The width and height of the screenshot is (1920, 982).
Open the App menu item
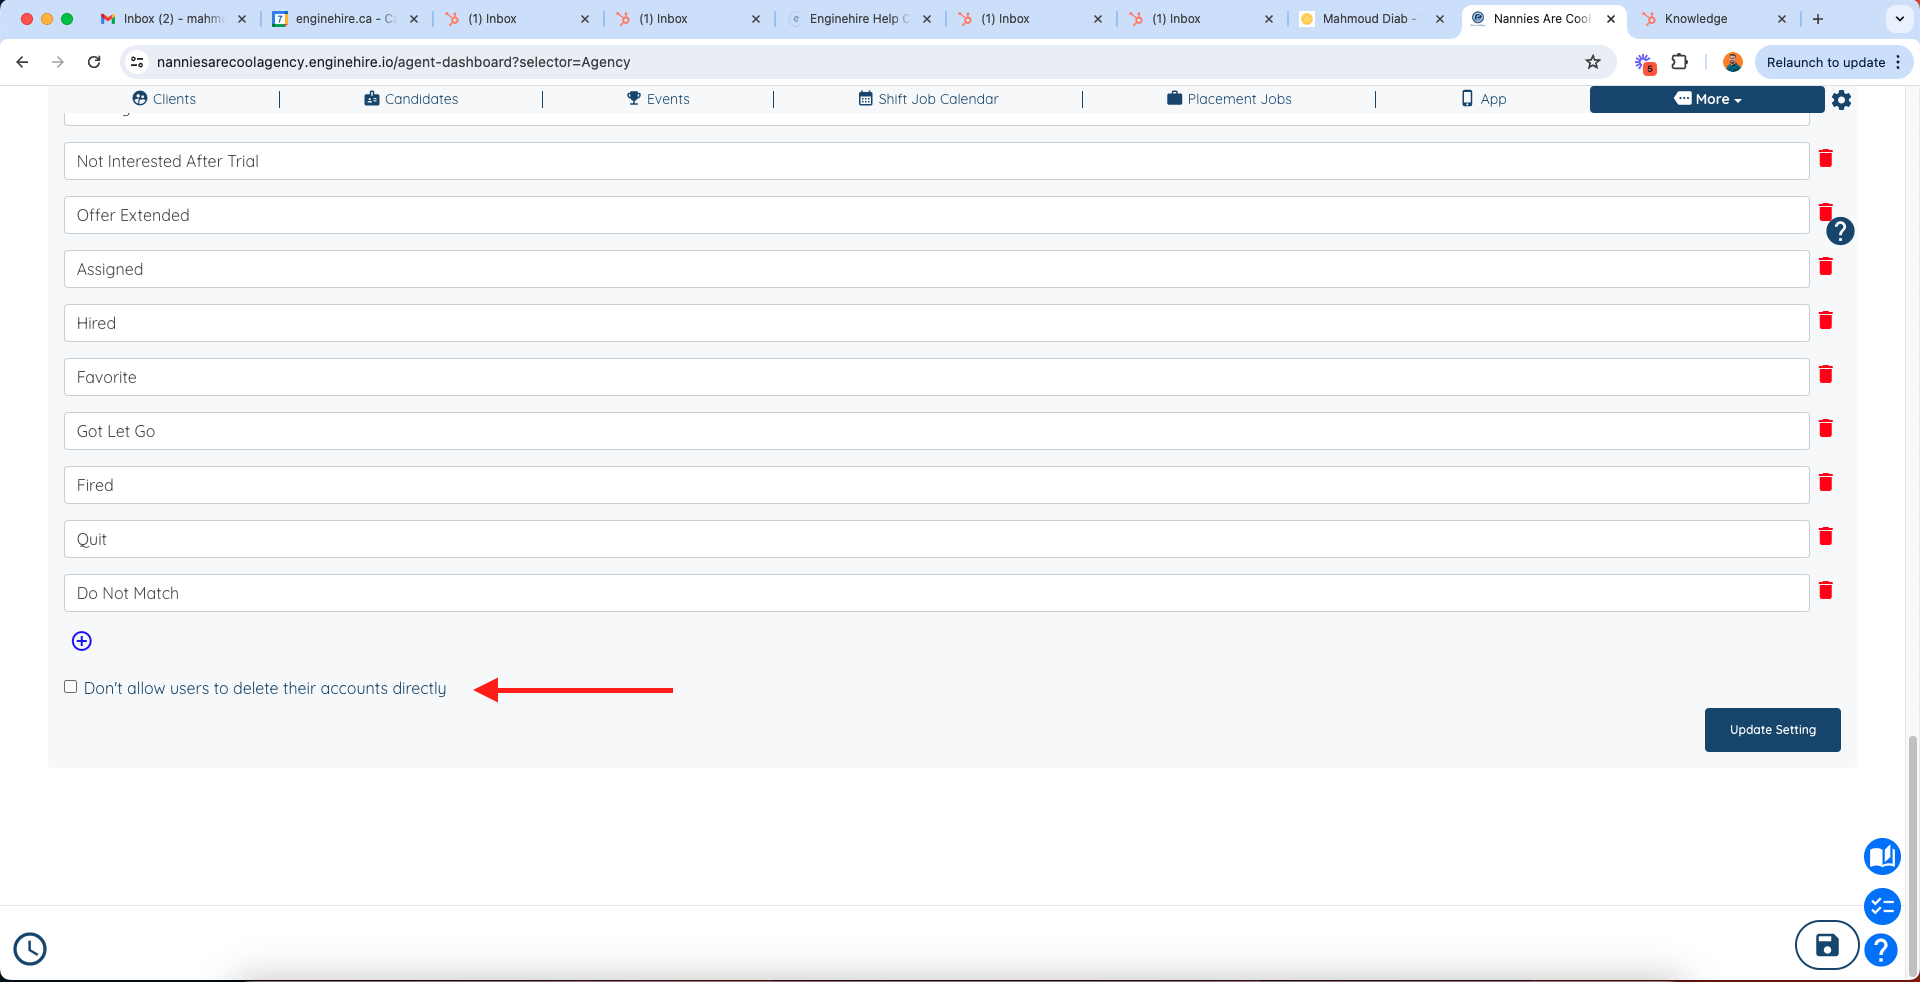1484,99
